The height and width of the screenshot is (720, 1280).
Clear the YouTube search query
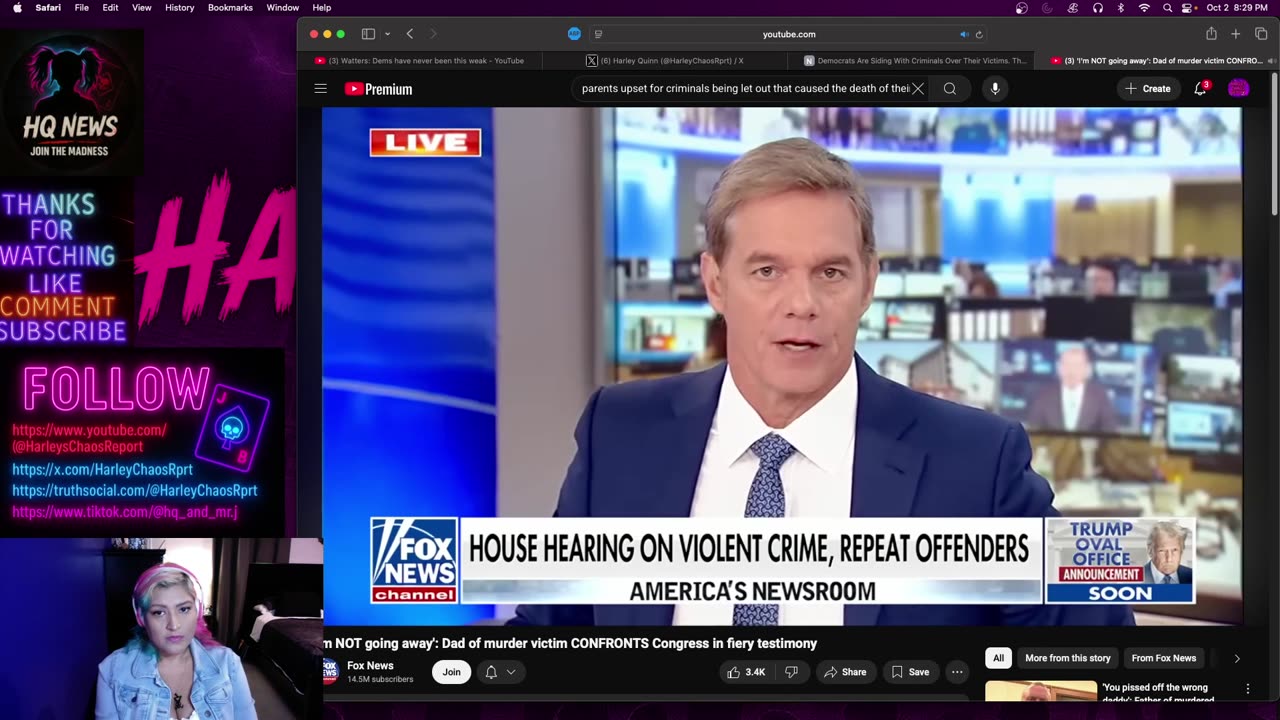coord(918,89)
